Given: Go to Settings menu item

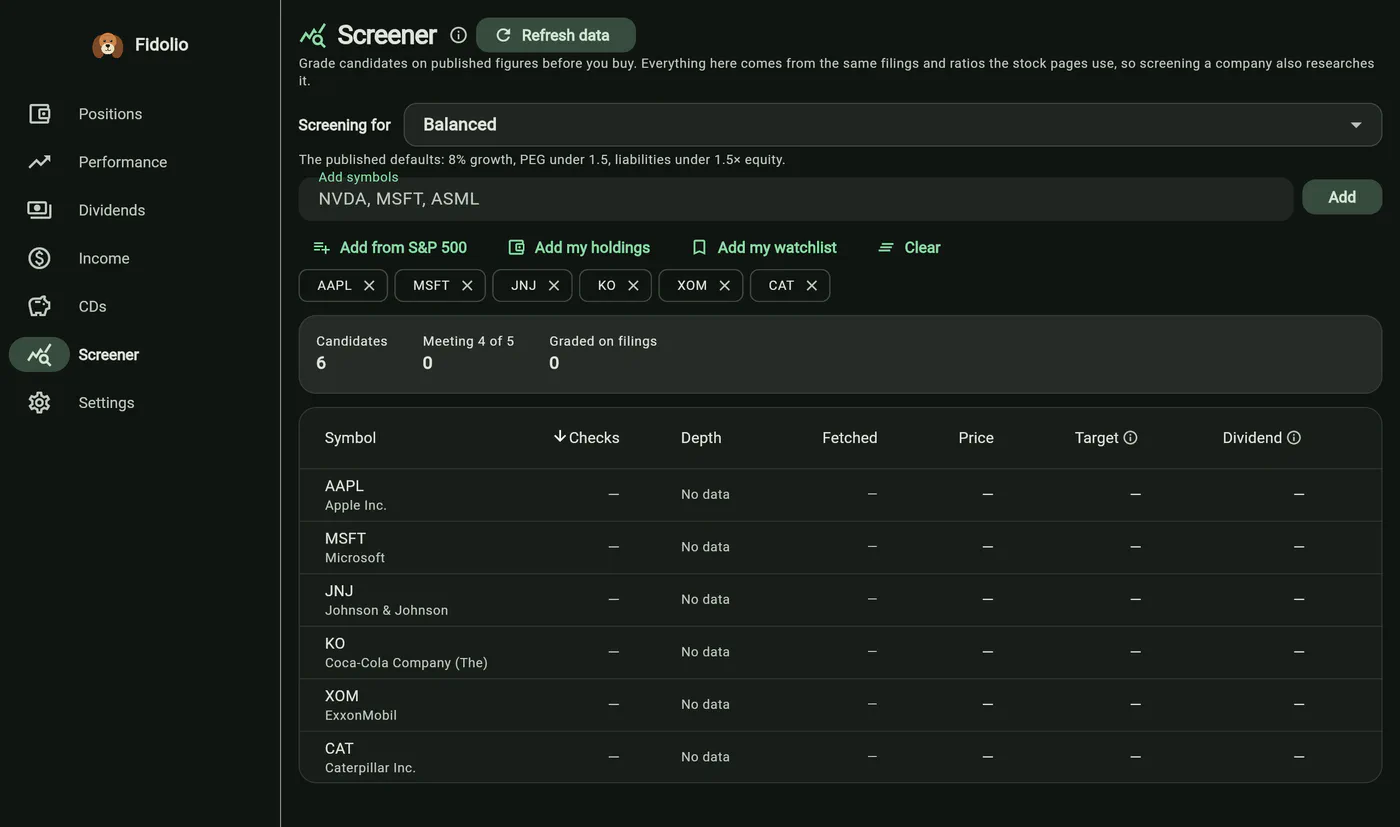Looking at the screenshot, I should tap(106, 402).
